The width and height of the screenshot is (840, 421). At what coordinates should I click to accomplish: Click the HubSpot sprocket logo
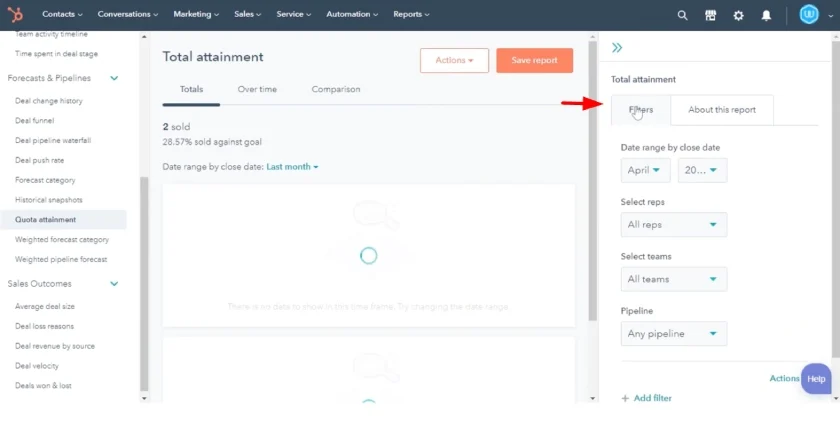coord(15,14)
